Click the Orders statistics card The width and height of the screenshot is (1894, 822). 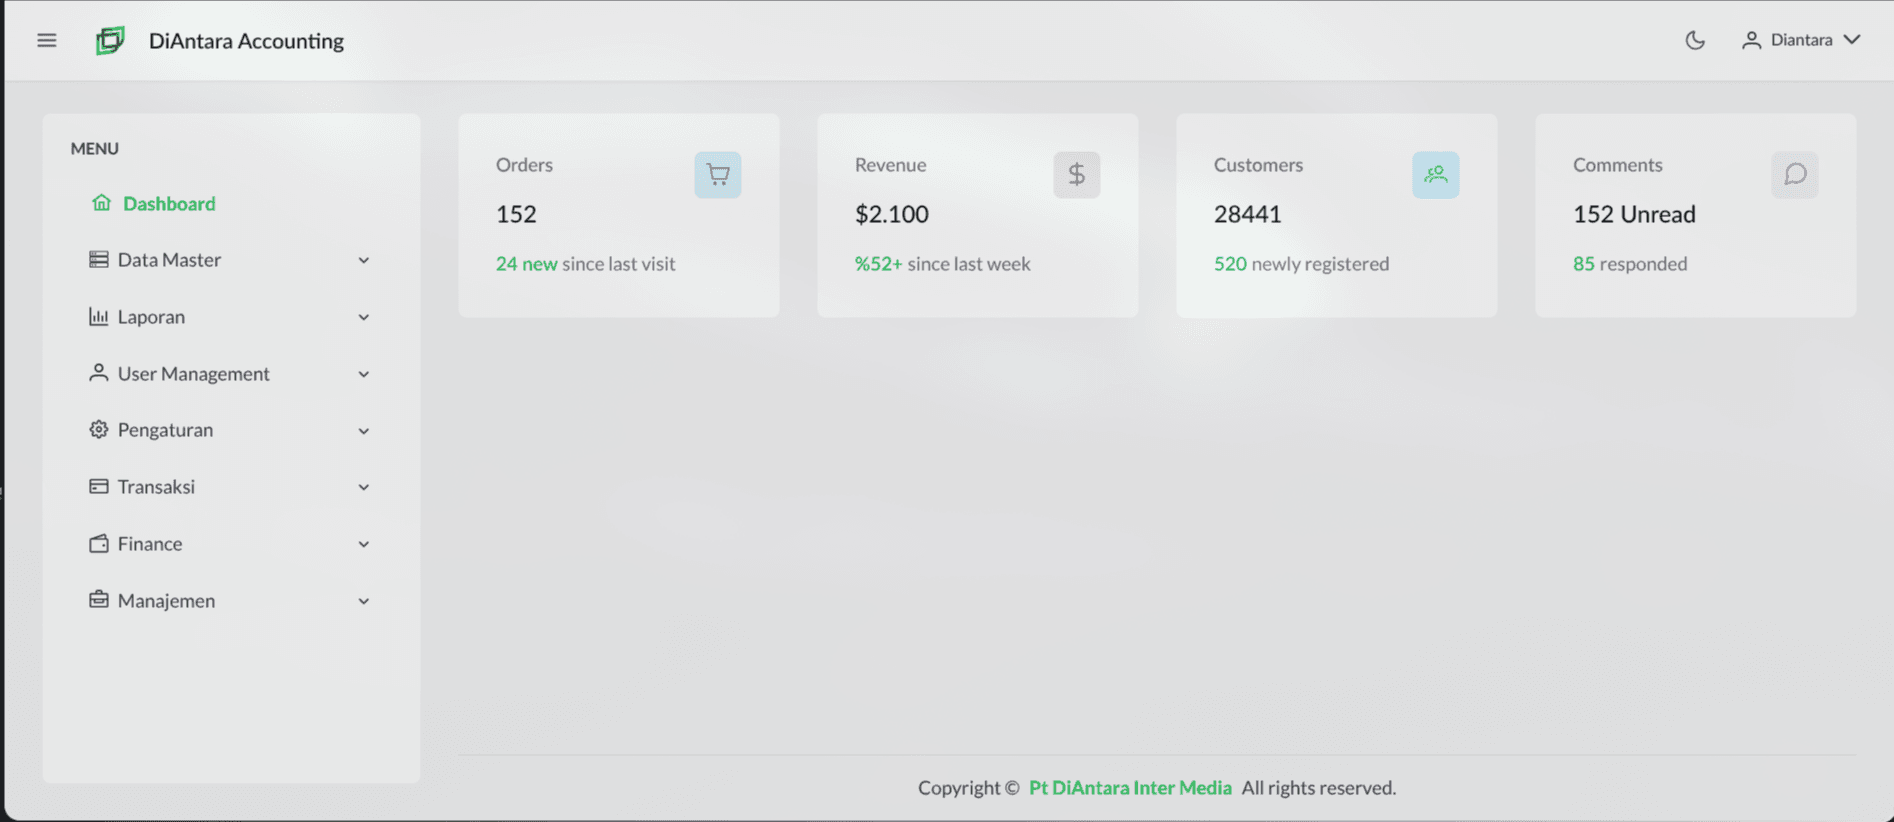pyautogui.click(x=619, y=215)
